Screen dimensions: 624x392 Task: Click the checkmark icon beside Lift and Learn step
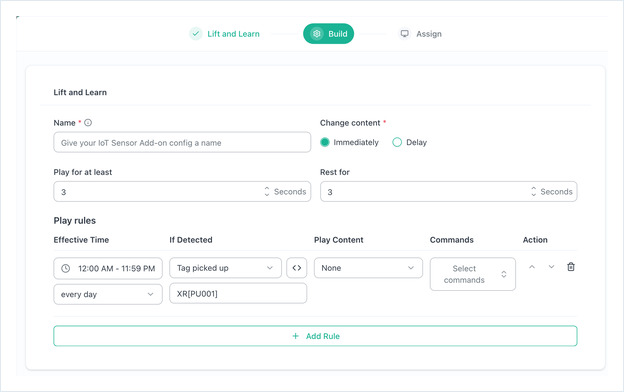tap(195, 34)
